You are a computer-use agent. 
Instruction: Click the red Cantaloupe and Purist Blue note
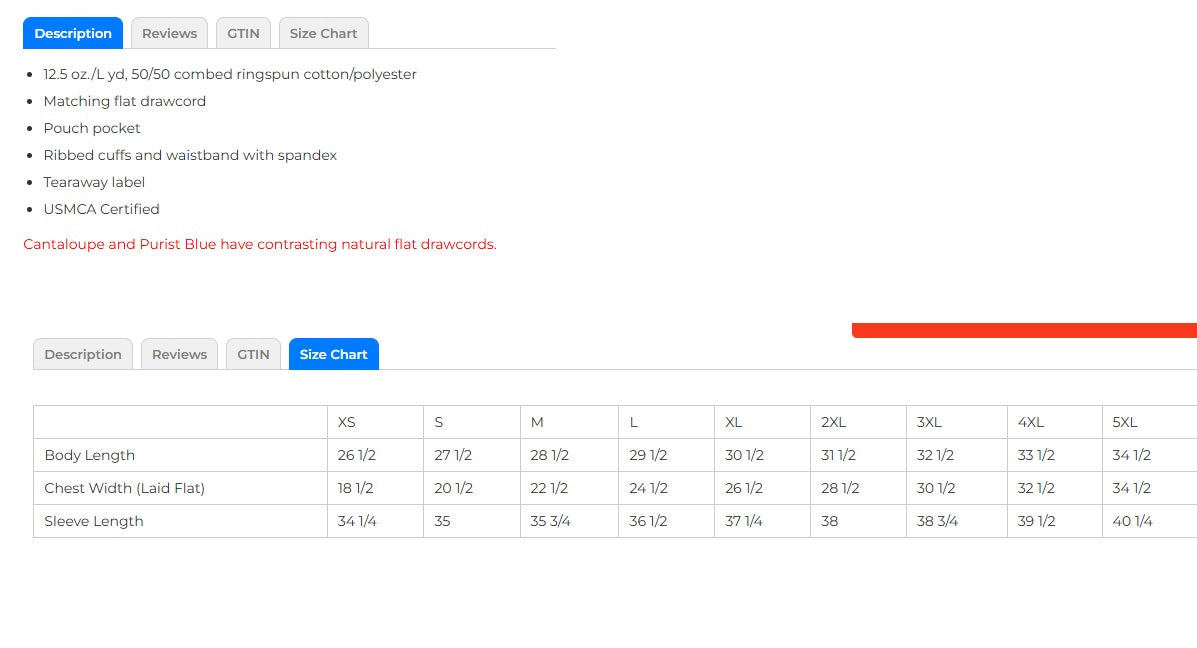(x=260, y=244)
